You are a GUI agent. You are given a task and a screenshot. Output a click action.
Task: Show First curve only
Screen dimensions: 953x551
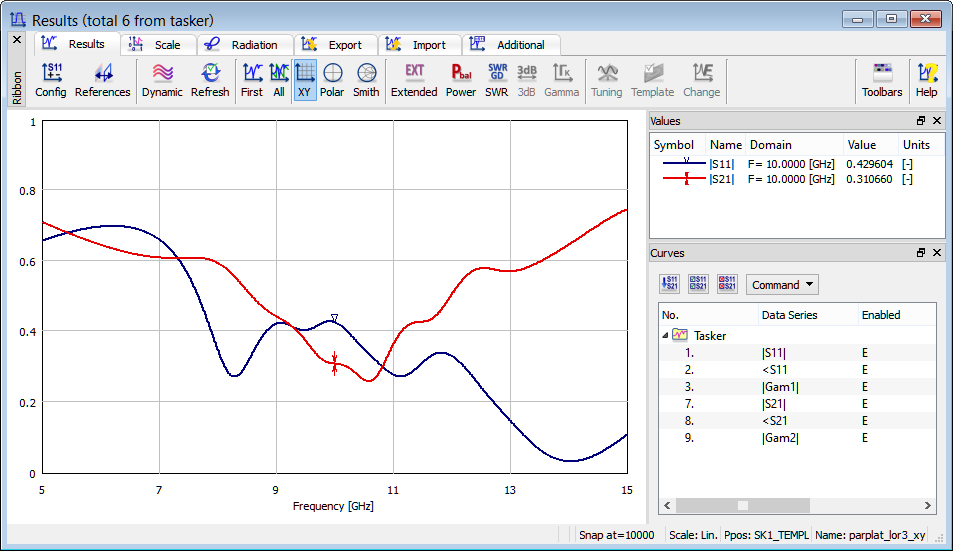[x=252, y=80]
